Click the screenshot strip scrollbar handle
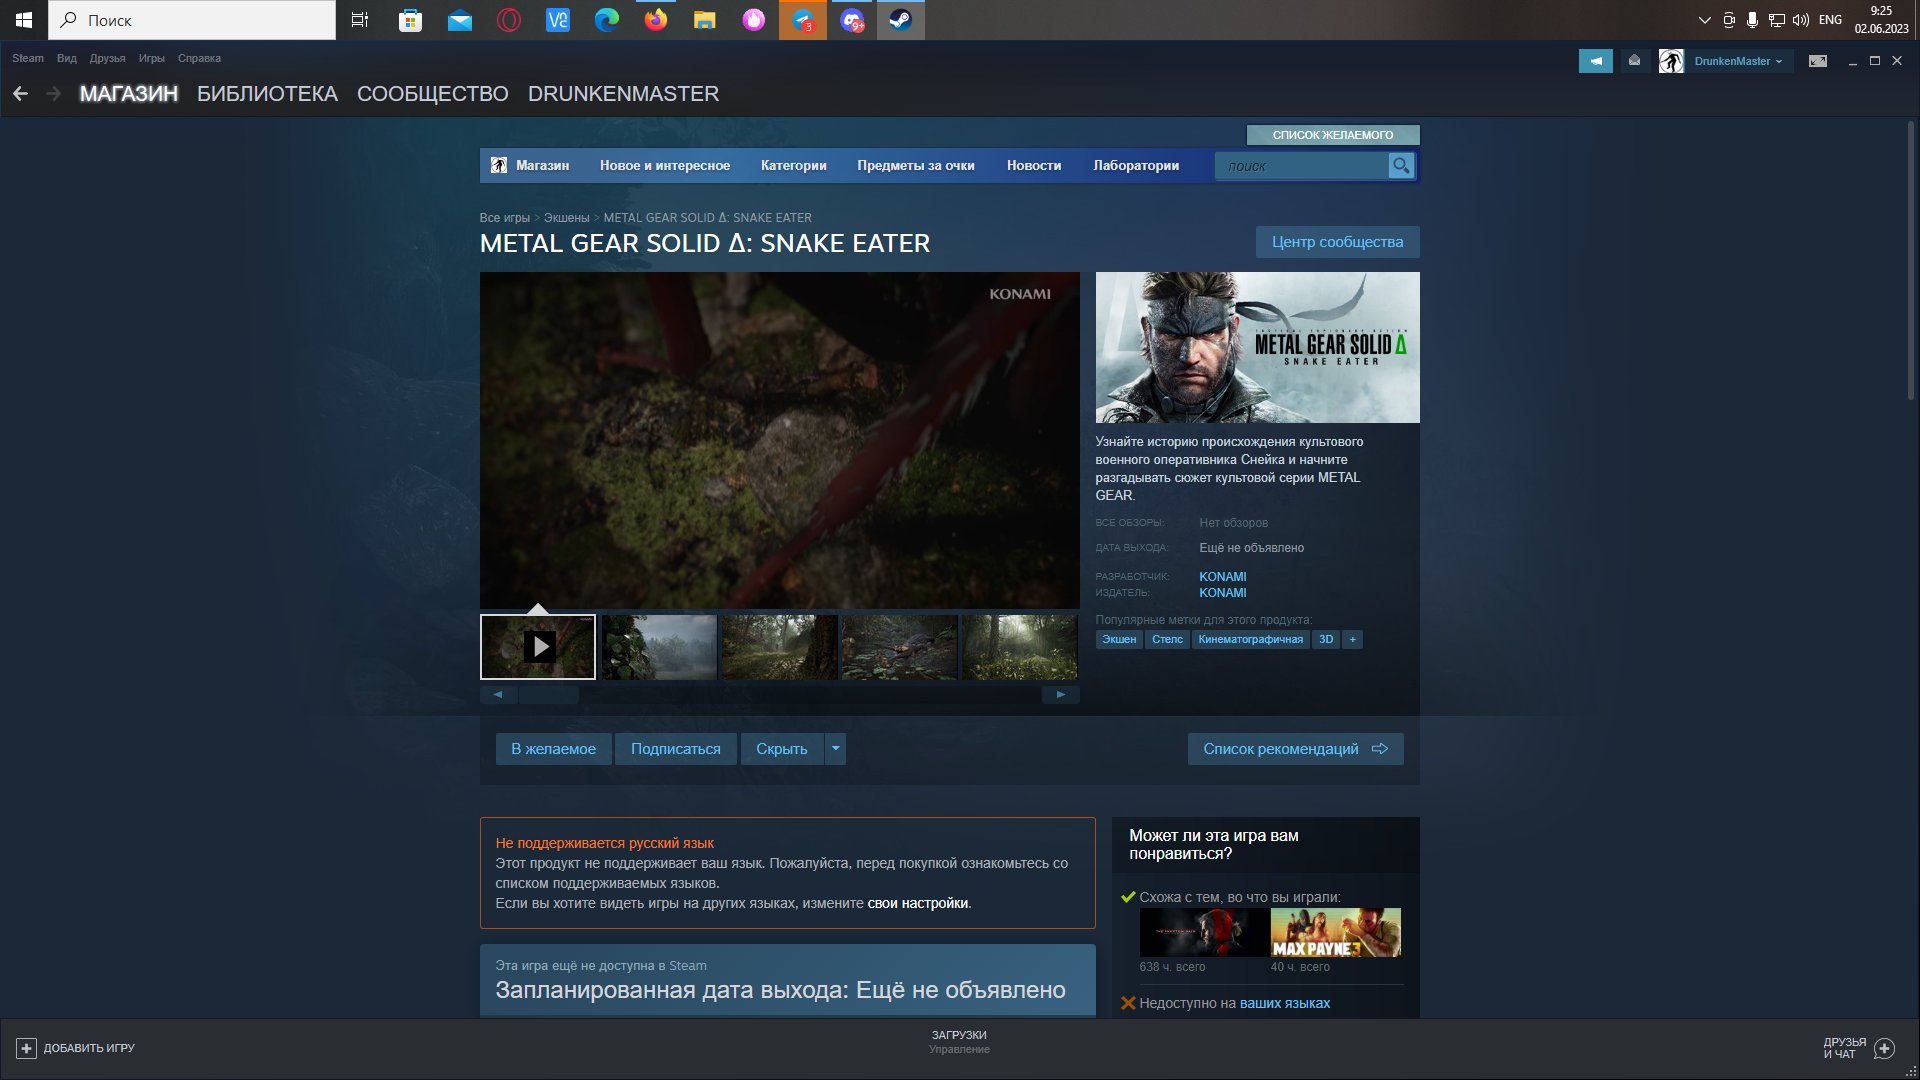The image size is (1920, 1080). click(549, 694)
